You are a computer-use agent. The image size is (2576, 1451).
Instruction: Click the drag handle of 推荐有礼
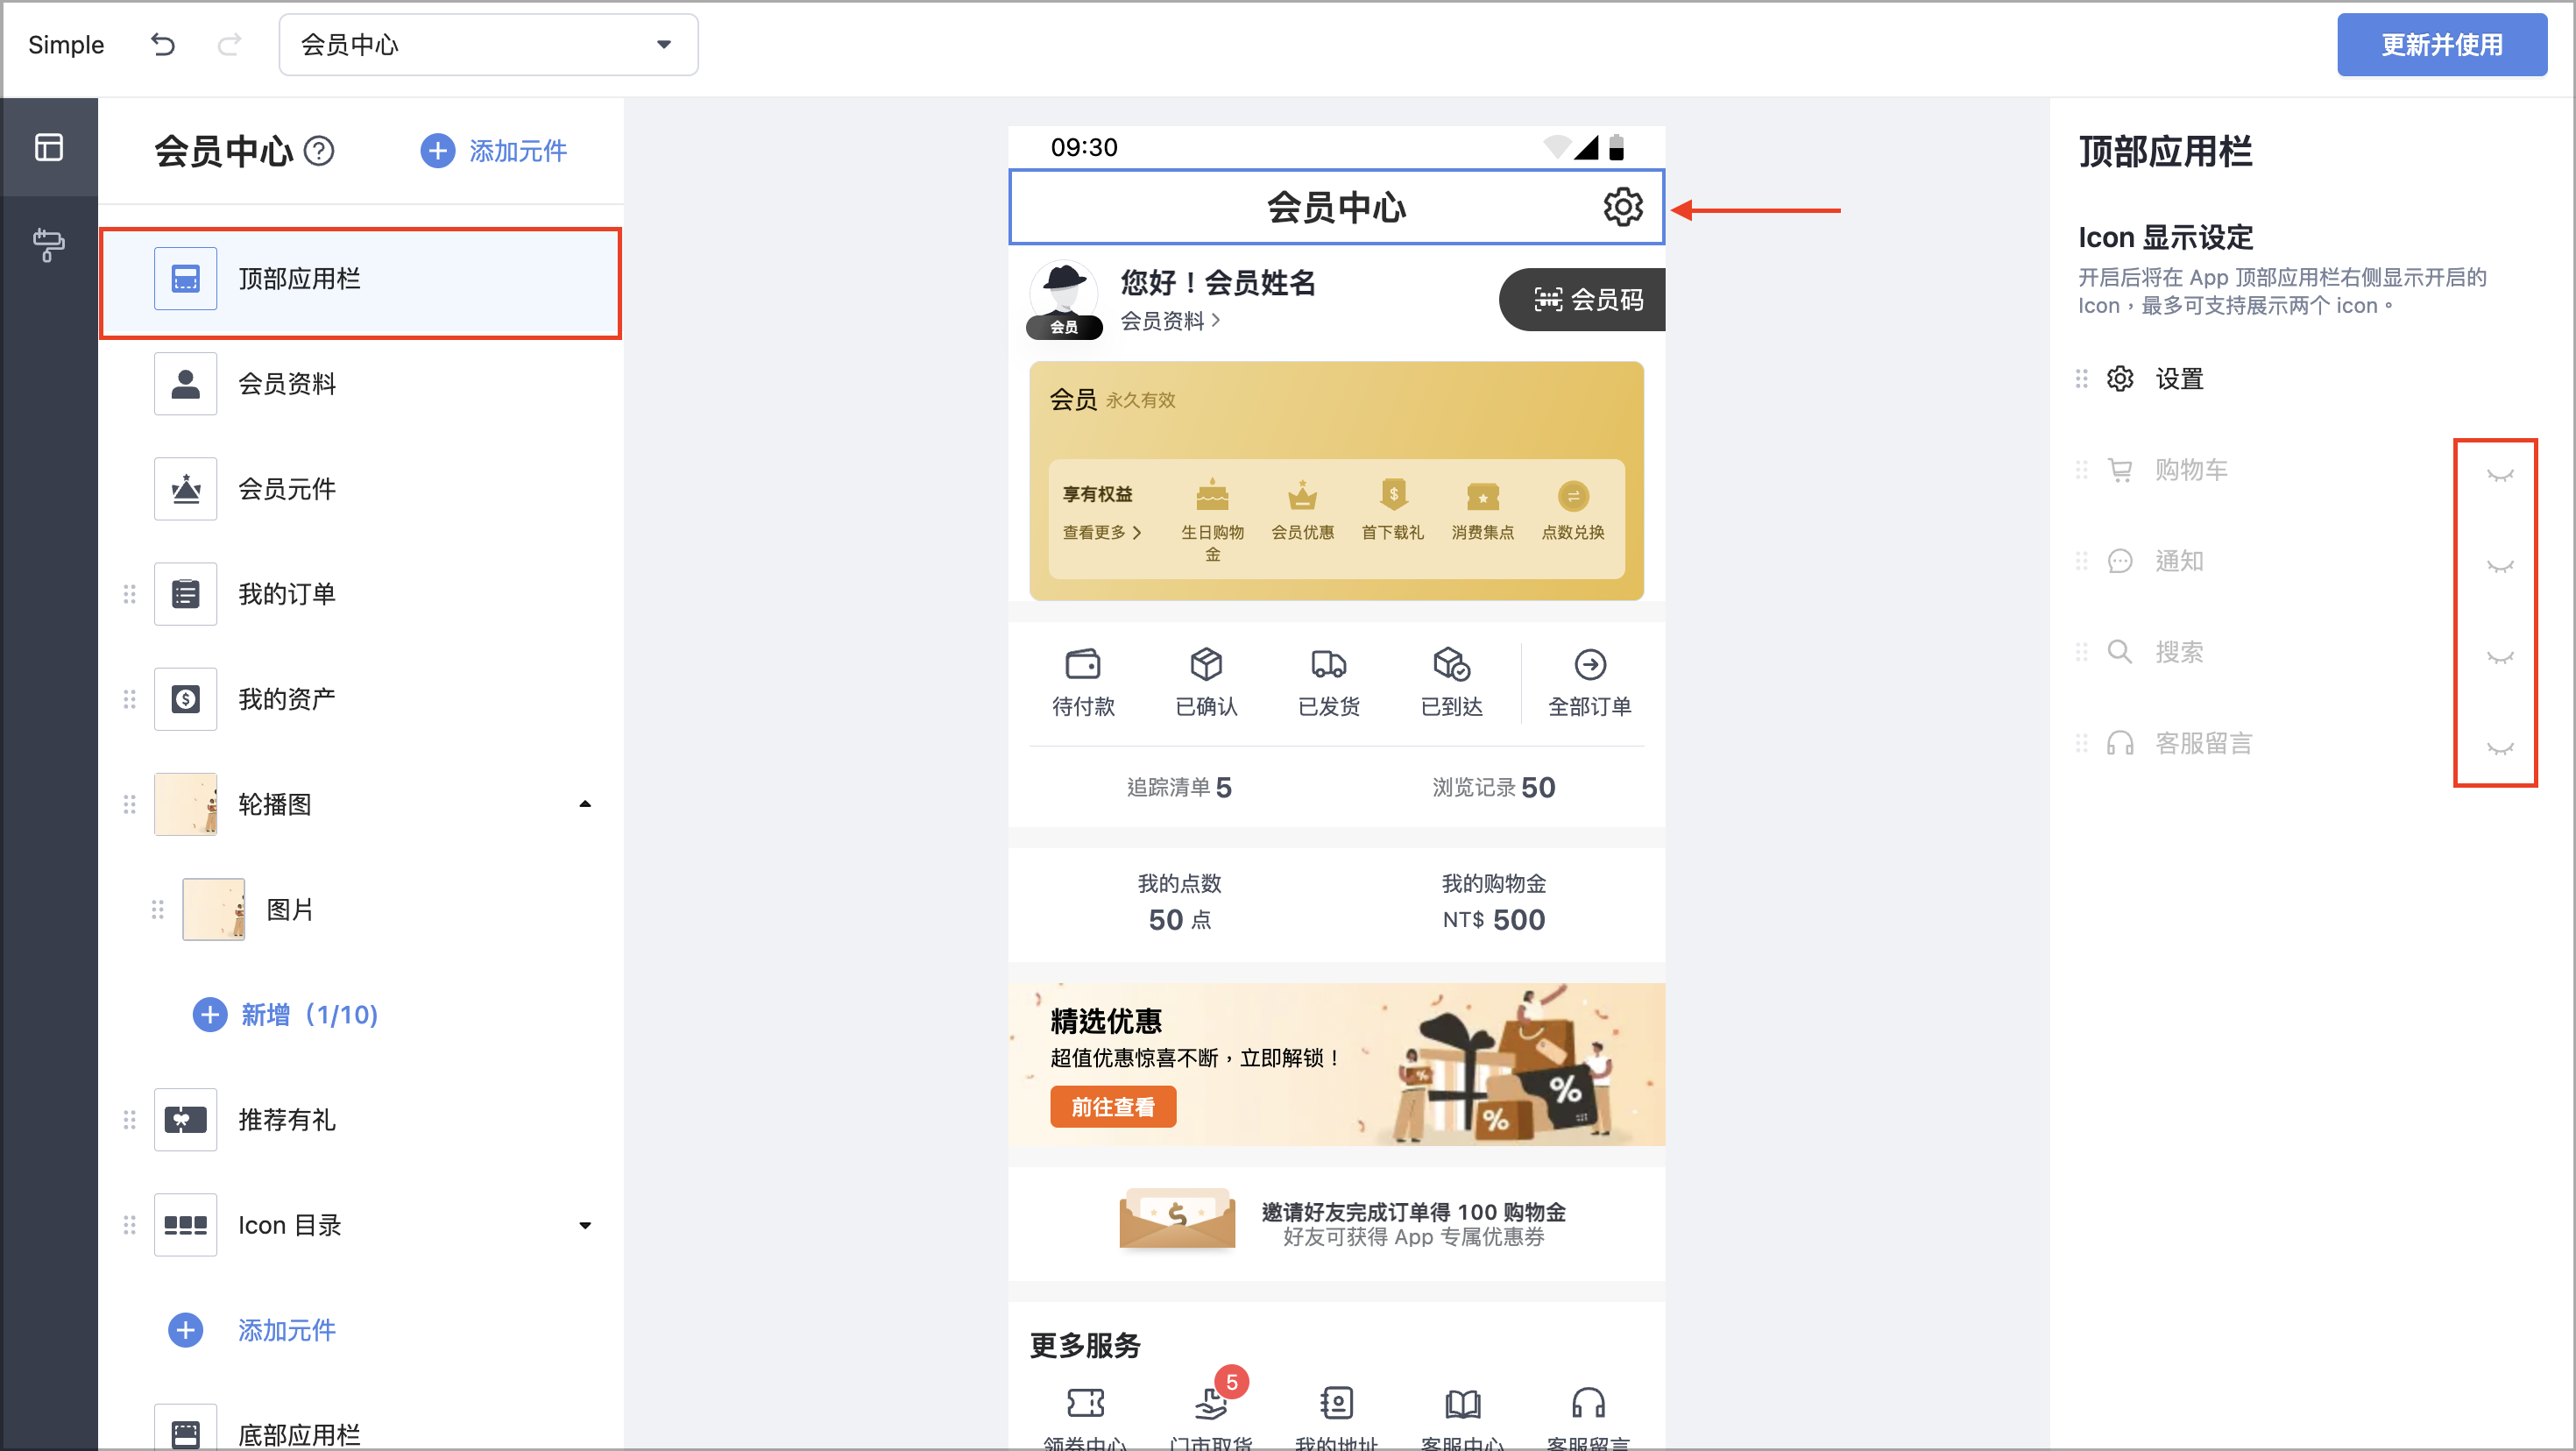pyautogui.click(x=129, y=1120)
